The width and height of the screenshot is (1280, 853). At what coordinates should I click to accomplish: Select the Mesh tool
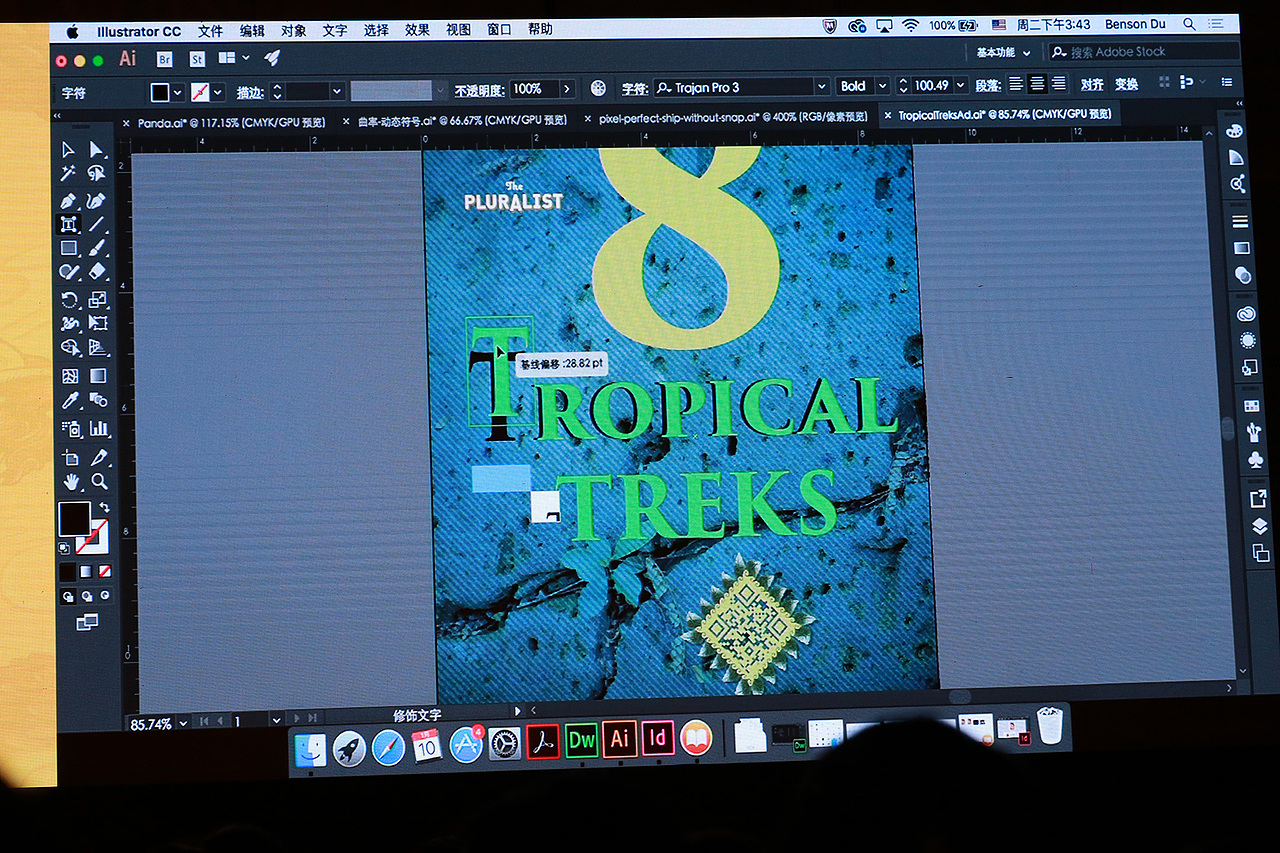click(70, 376)
